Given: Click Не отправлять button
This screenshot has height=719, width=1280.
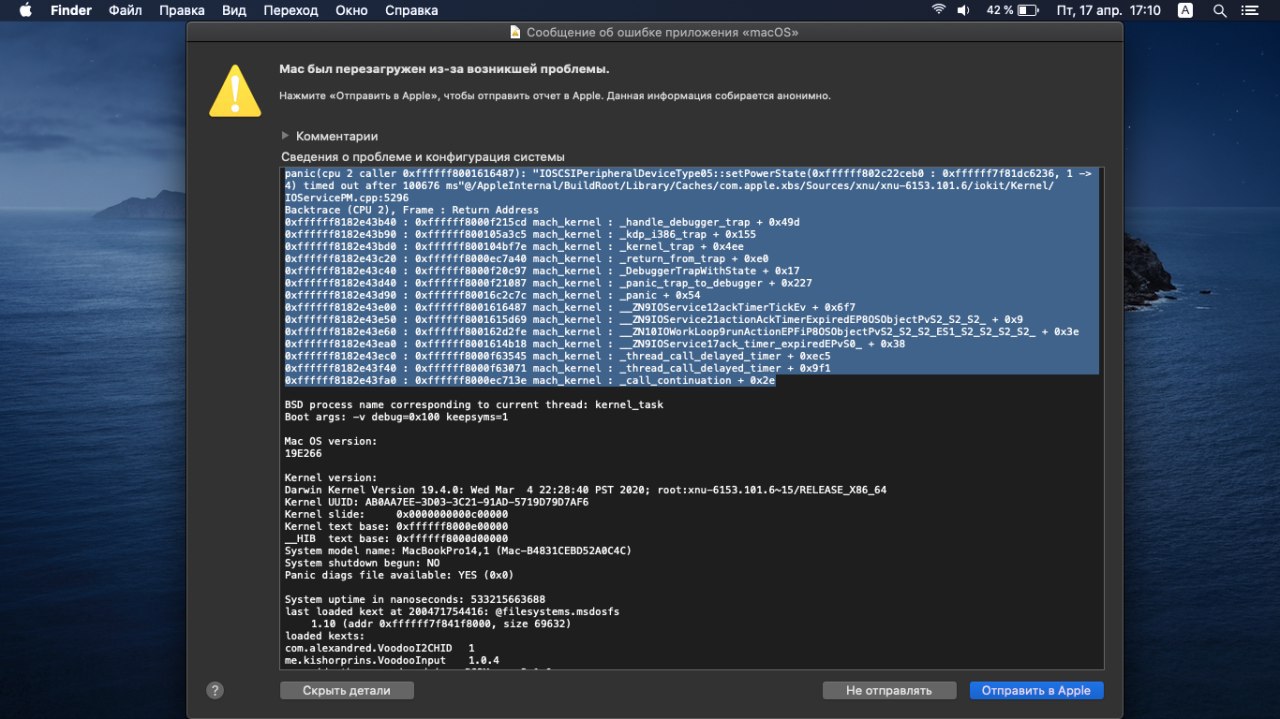Looking at the screenshot, I should click(889, 690).
